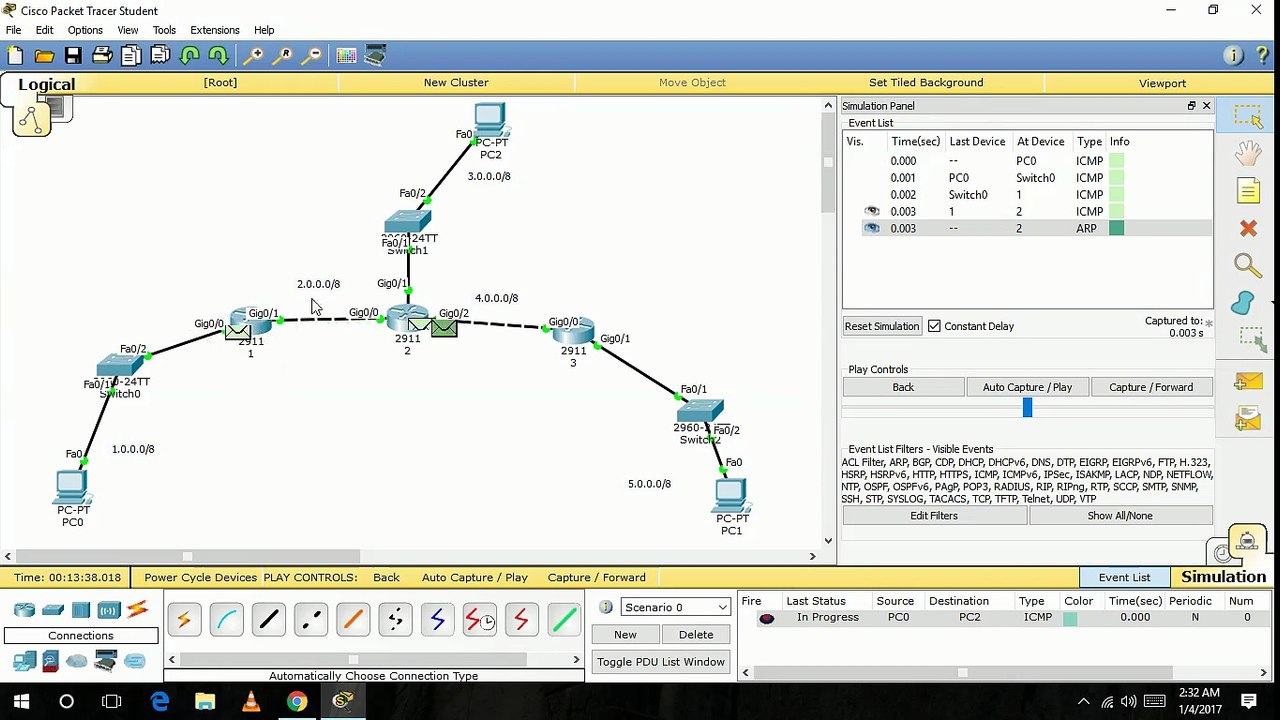
Task: Click the ARP dark green color swatch
Action: click(1116, 228)
